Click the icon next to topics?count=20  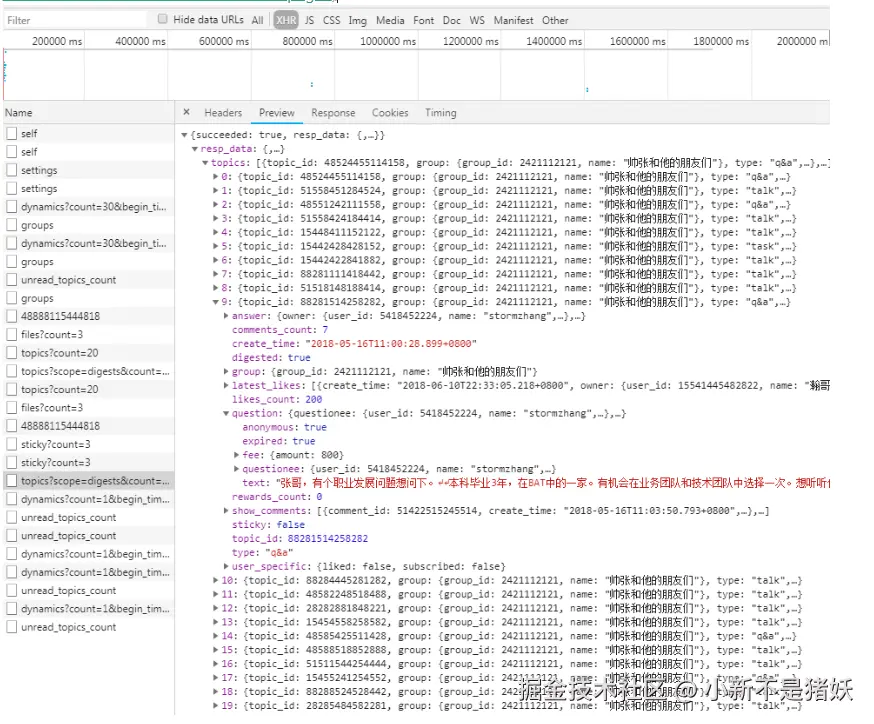point(12,353)
